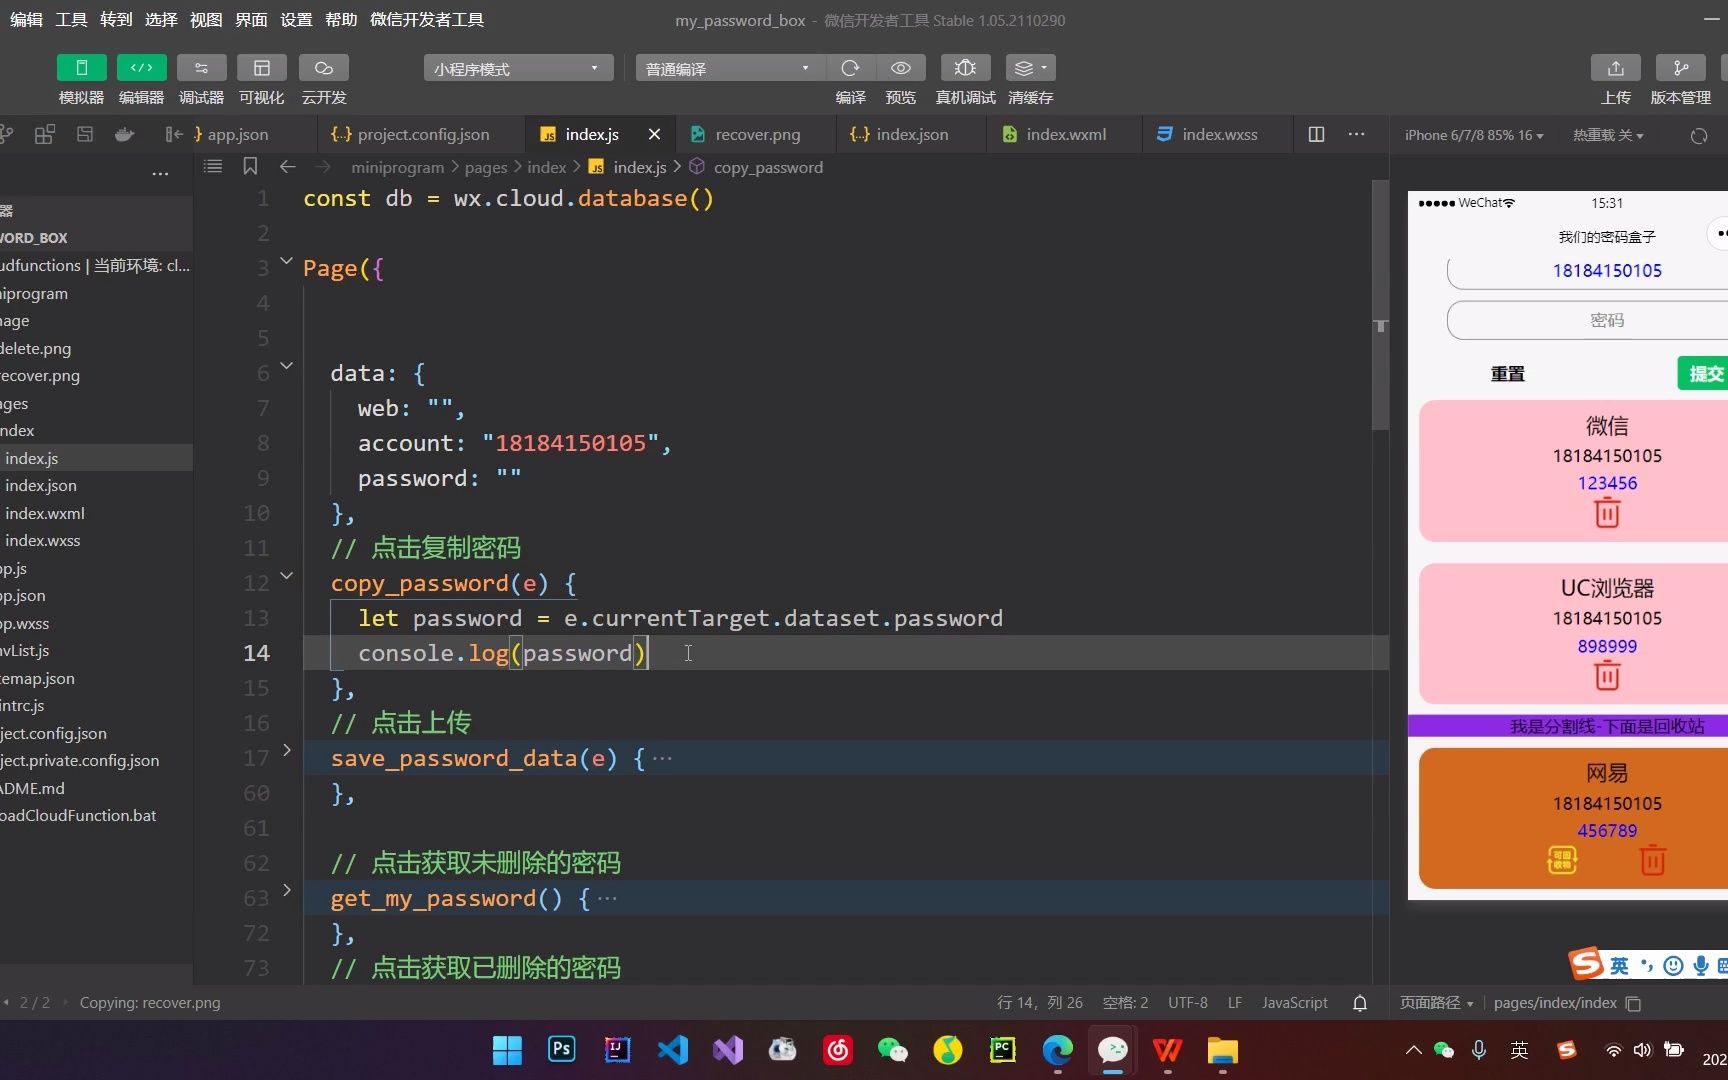The image size is (1728, 1080).
Task: Delete the UC浏览器 password card
Action: [1607, 676]
